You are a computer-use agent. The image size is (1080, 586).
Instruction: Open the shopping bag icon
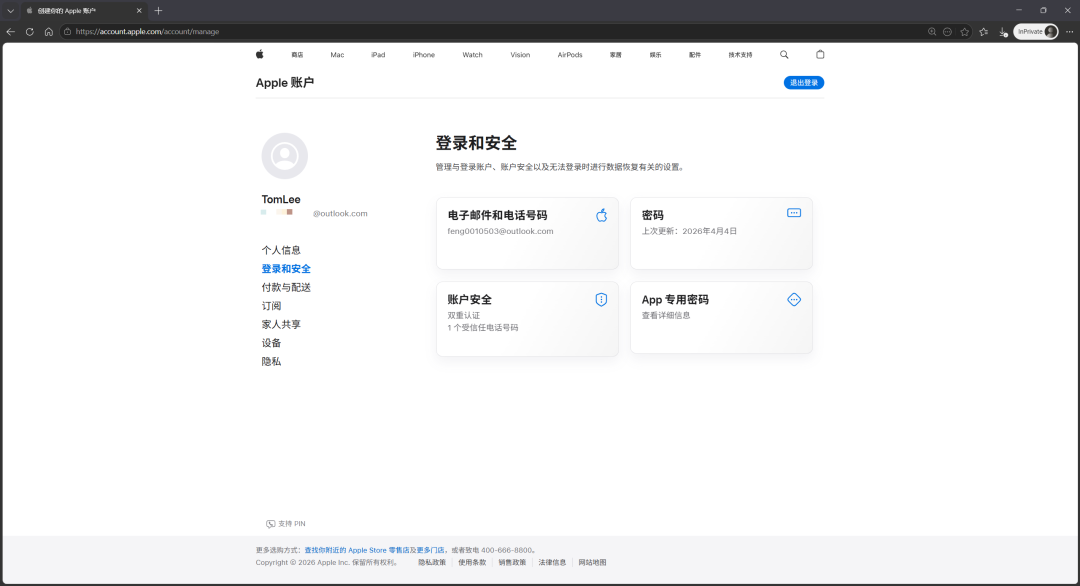tap(820, 54)
